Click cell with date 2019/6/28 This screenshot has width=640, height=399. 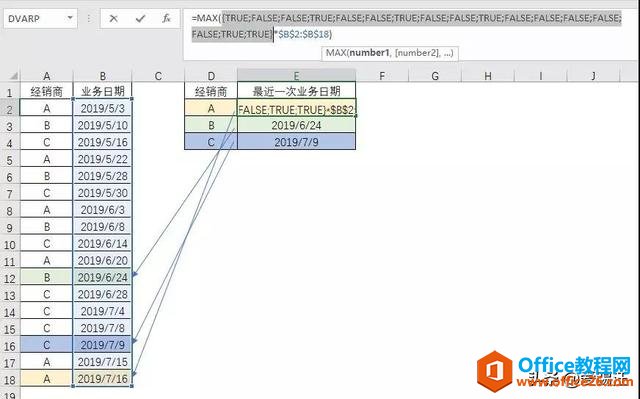[102, 294]
